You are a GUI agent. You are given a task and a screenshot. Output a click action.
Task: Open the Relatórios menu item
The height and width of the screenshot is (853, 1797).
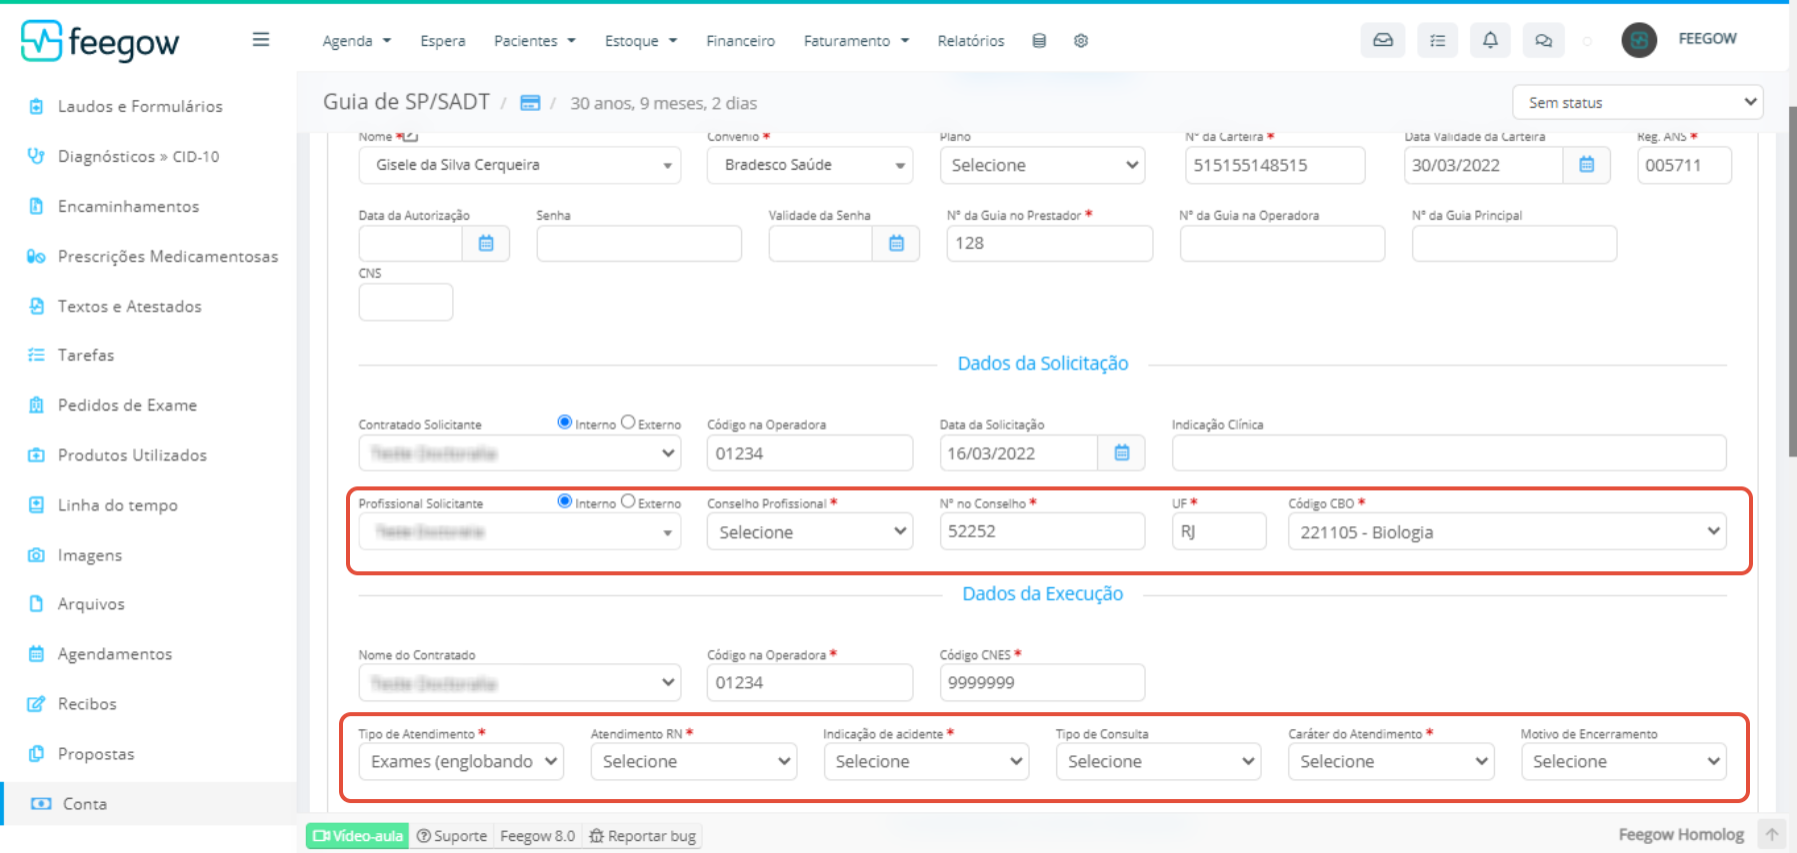pyautogui.click(x=970, y=41)
